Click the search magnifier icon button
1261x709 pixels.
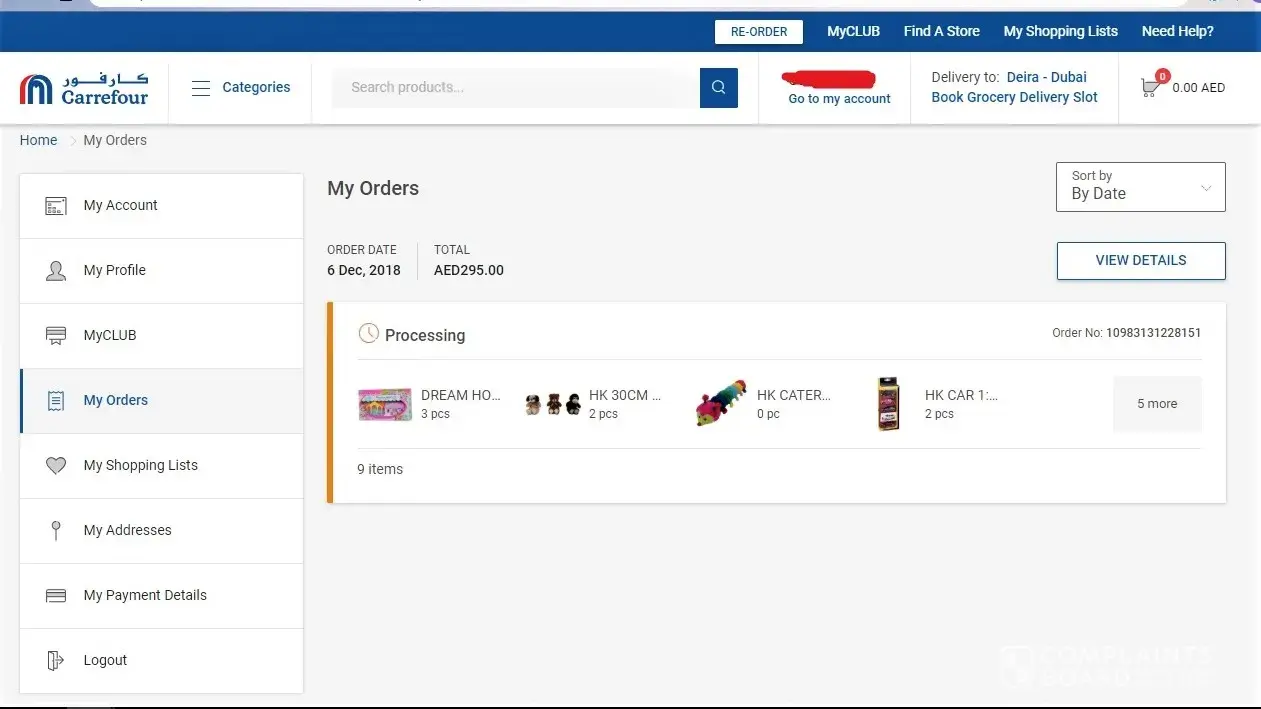point(719,88)
